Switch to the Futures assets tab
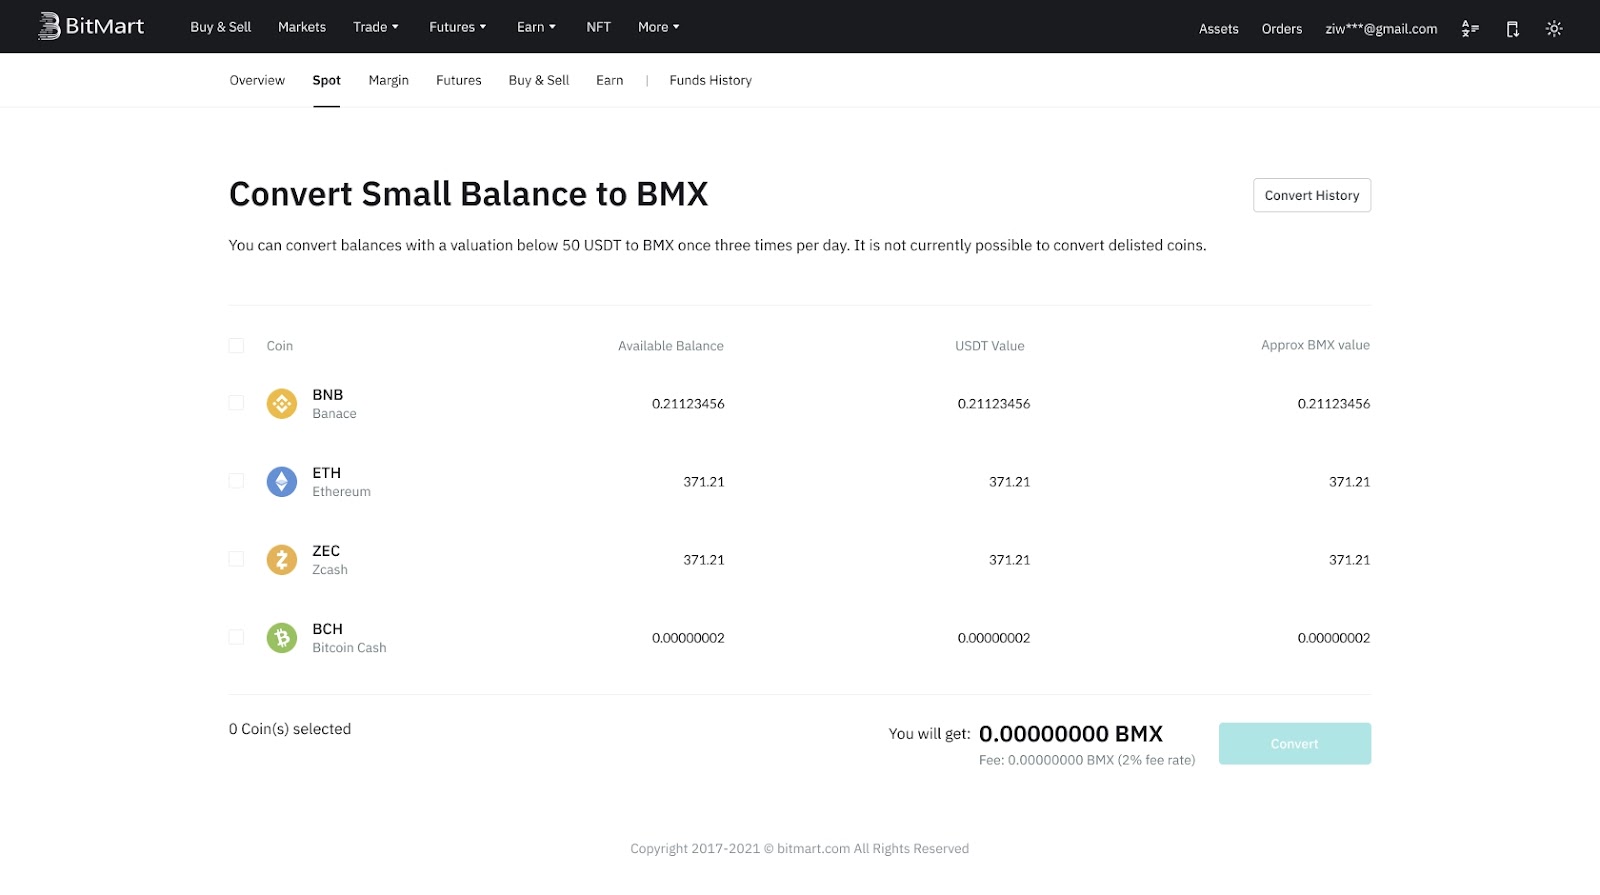 pyautogui.click(x=459, y=80)
